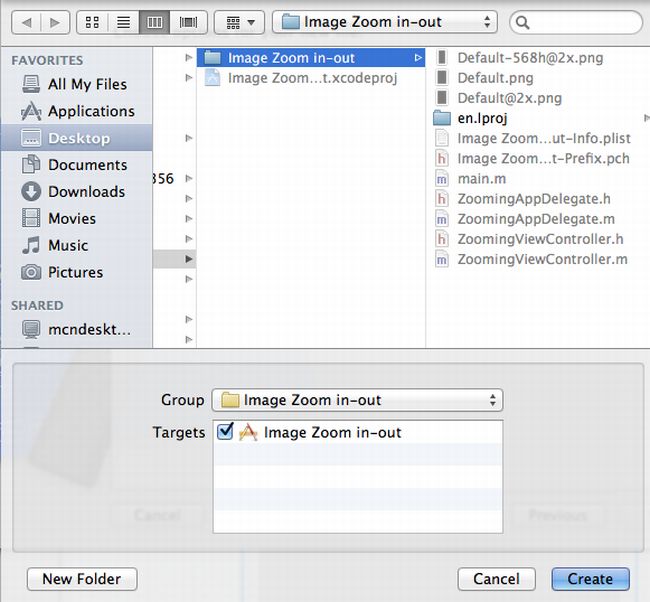This screenshot has width=650, height=602.
Task: Switch to icon view
Action: (x=92, y=22)
